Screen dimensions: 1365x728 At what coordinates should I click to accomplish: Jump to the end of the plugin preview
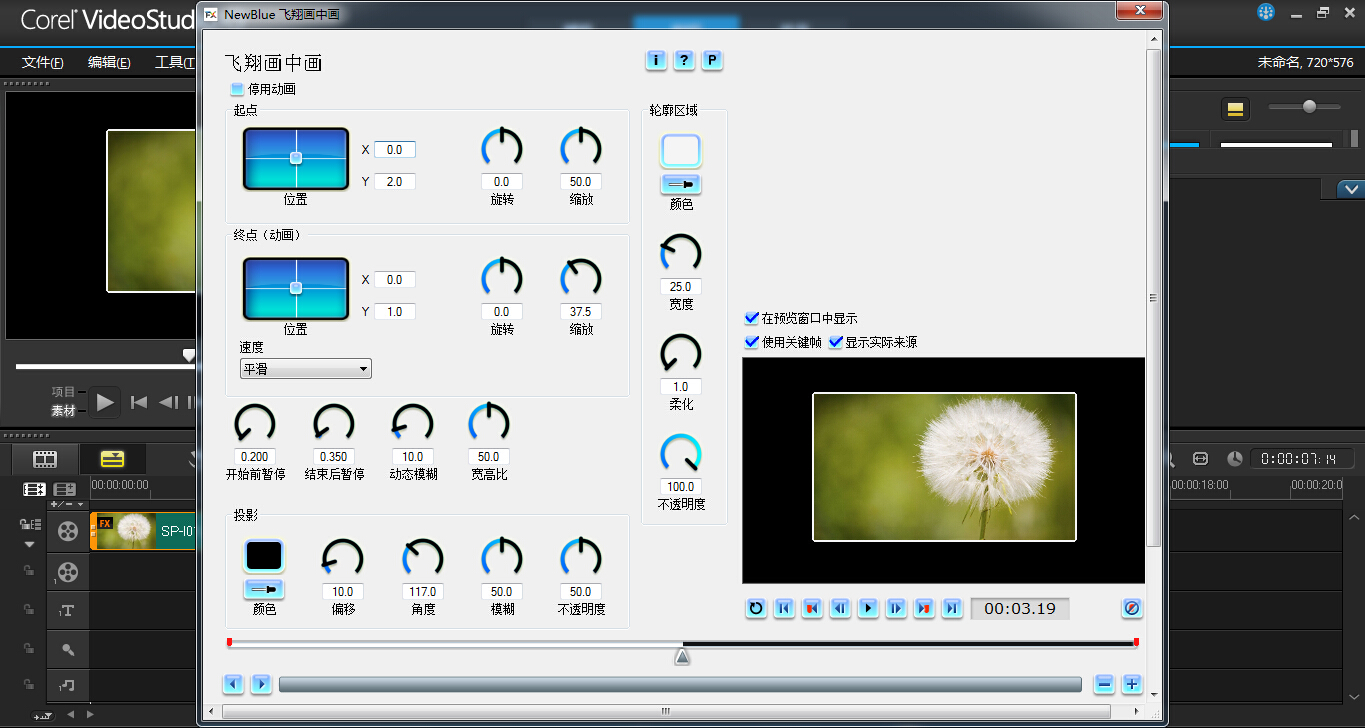(953, 608)
